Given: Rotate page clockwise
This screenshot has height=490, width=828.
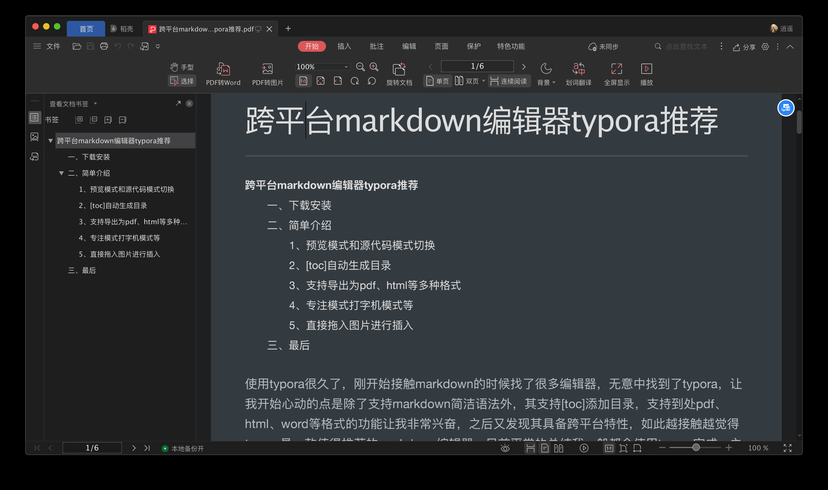Looking at the screenshot, I should point(355,81).
